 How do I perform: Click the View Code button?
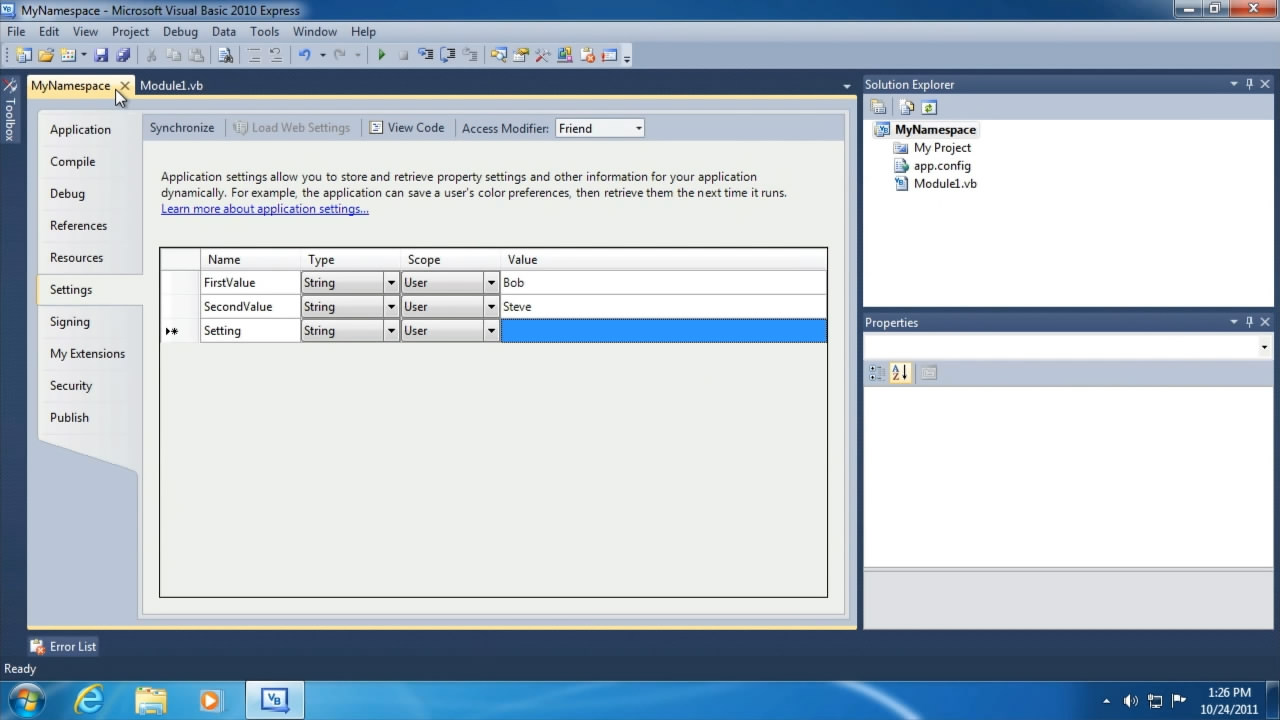click(407, 128)
